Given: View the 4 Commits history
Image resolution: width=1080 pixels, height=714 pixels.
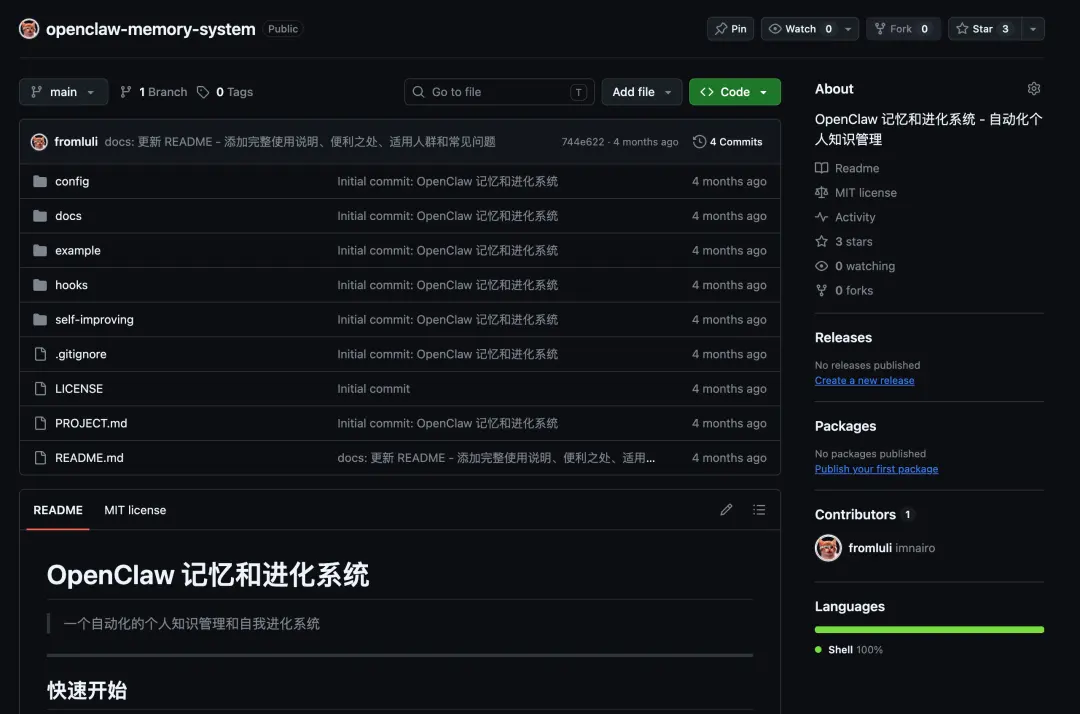Looking at the screenshot, I should [x=727, y=142].
